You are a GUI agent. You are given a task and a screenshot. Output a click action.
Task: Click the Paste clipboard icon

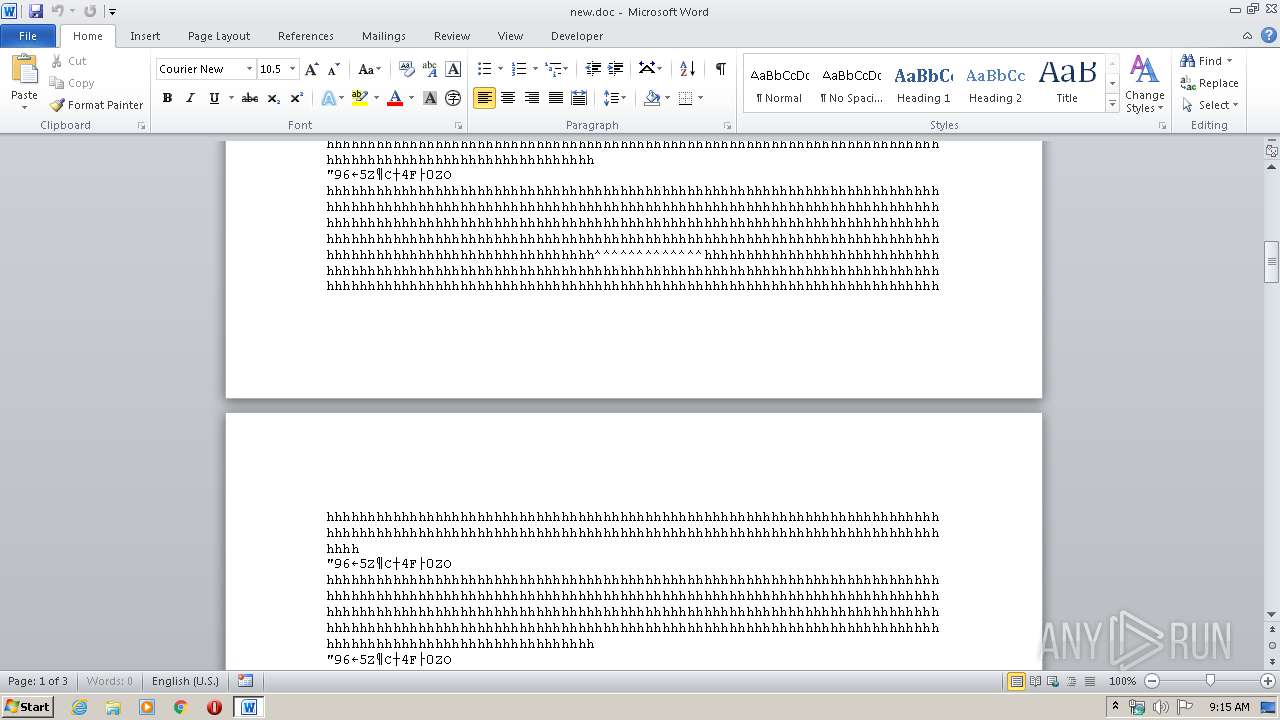(24, 70)
